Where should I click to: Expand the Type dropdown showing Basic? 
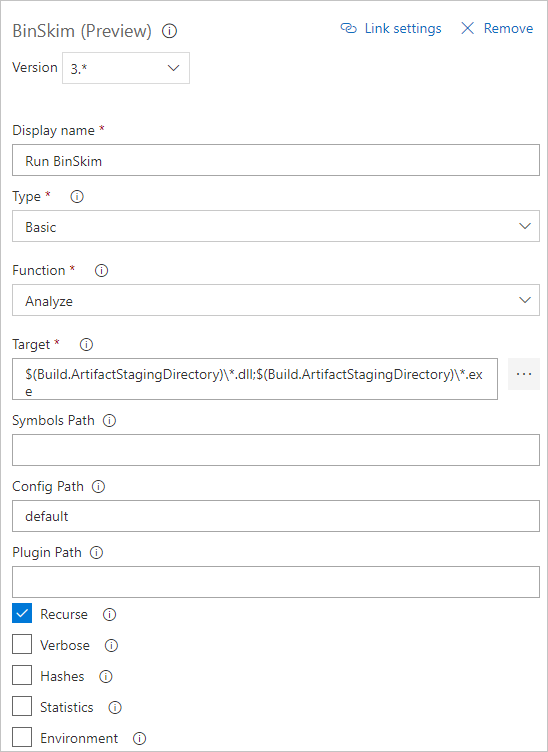click(x=276, y=226)
